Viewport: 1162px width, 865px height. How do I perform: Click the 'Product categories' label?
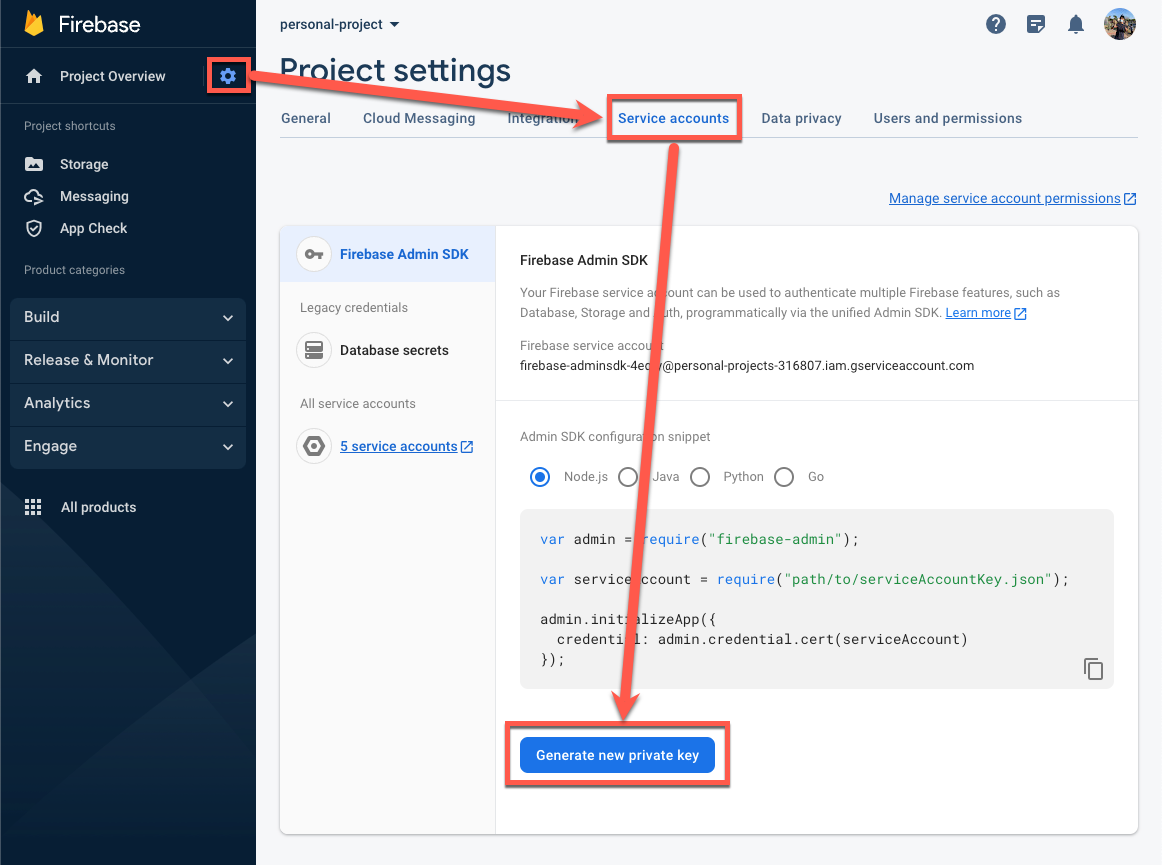click(x=74, y=270)
